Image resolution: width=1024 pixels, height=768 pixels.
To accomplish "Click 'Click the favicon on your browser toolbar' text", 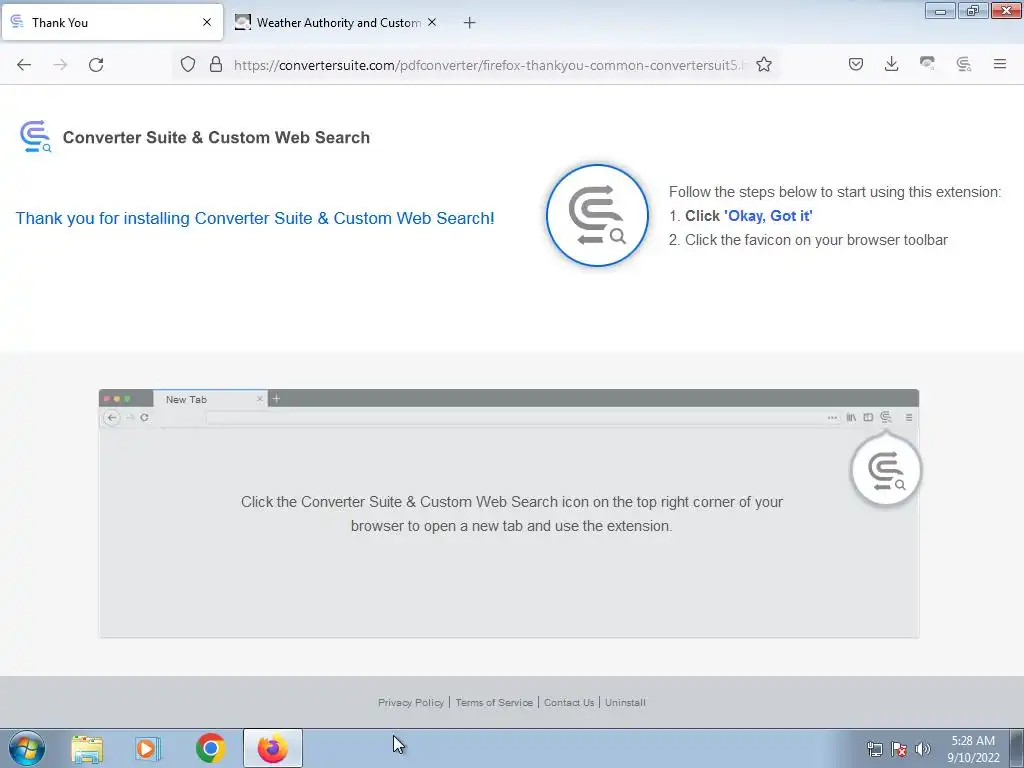I will [x=816, y=240].
